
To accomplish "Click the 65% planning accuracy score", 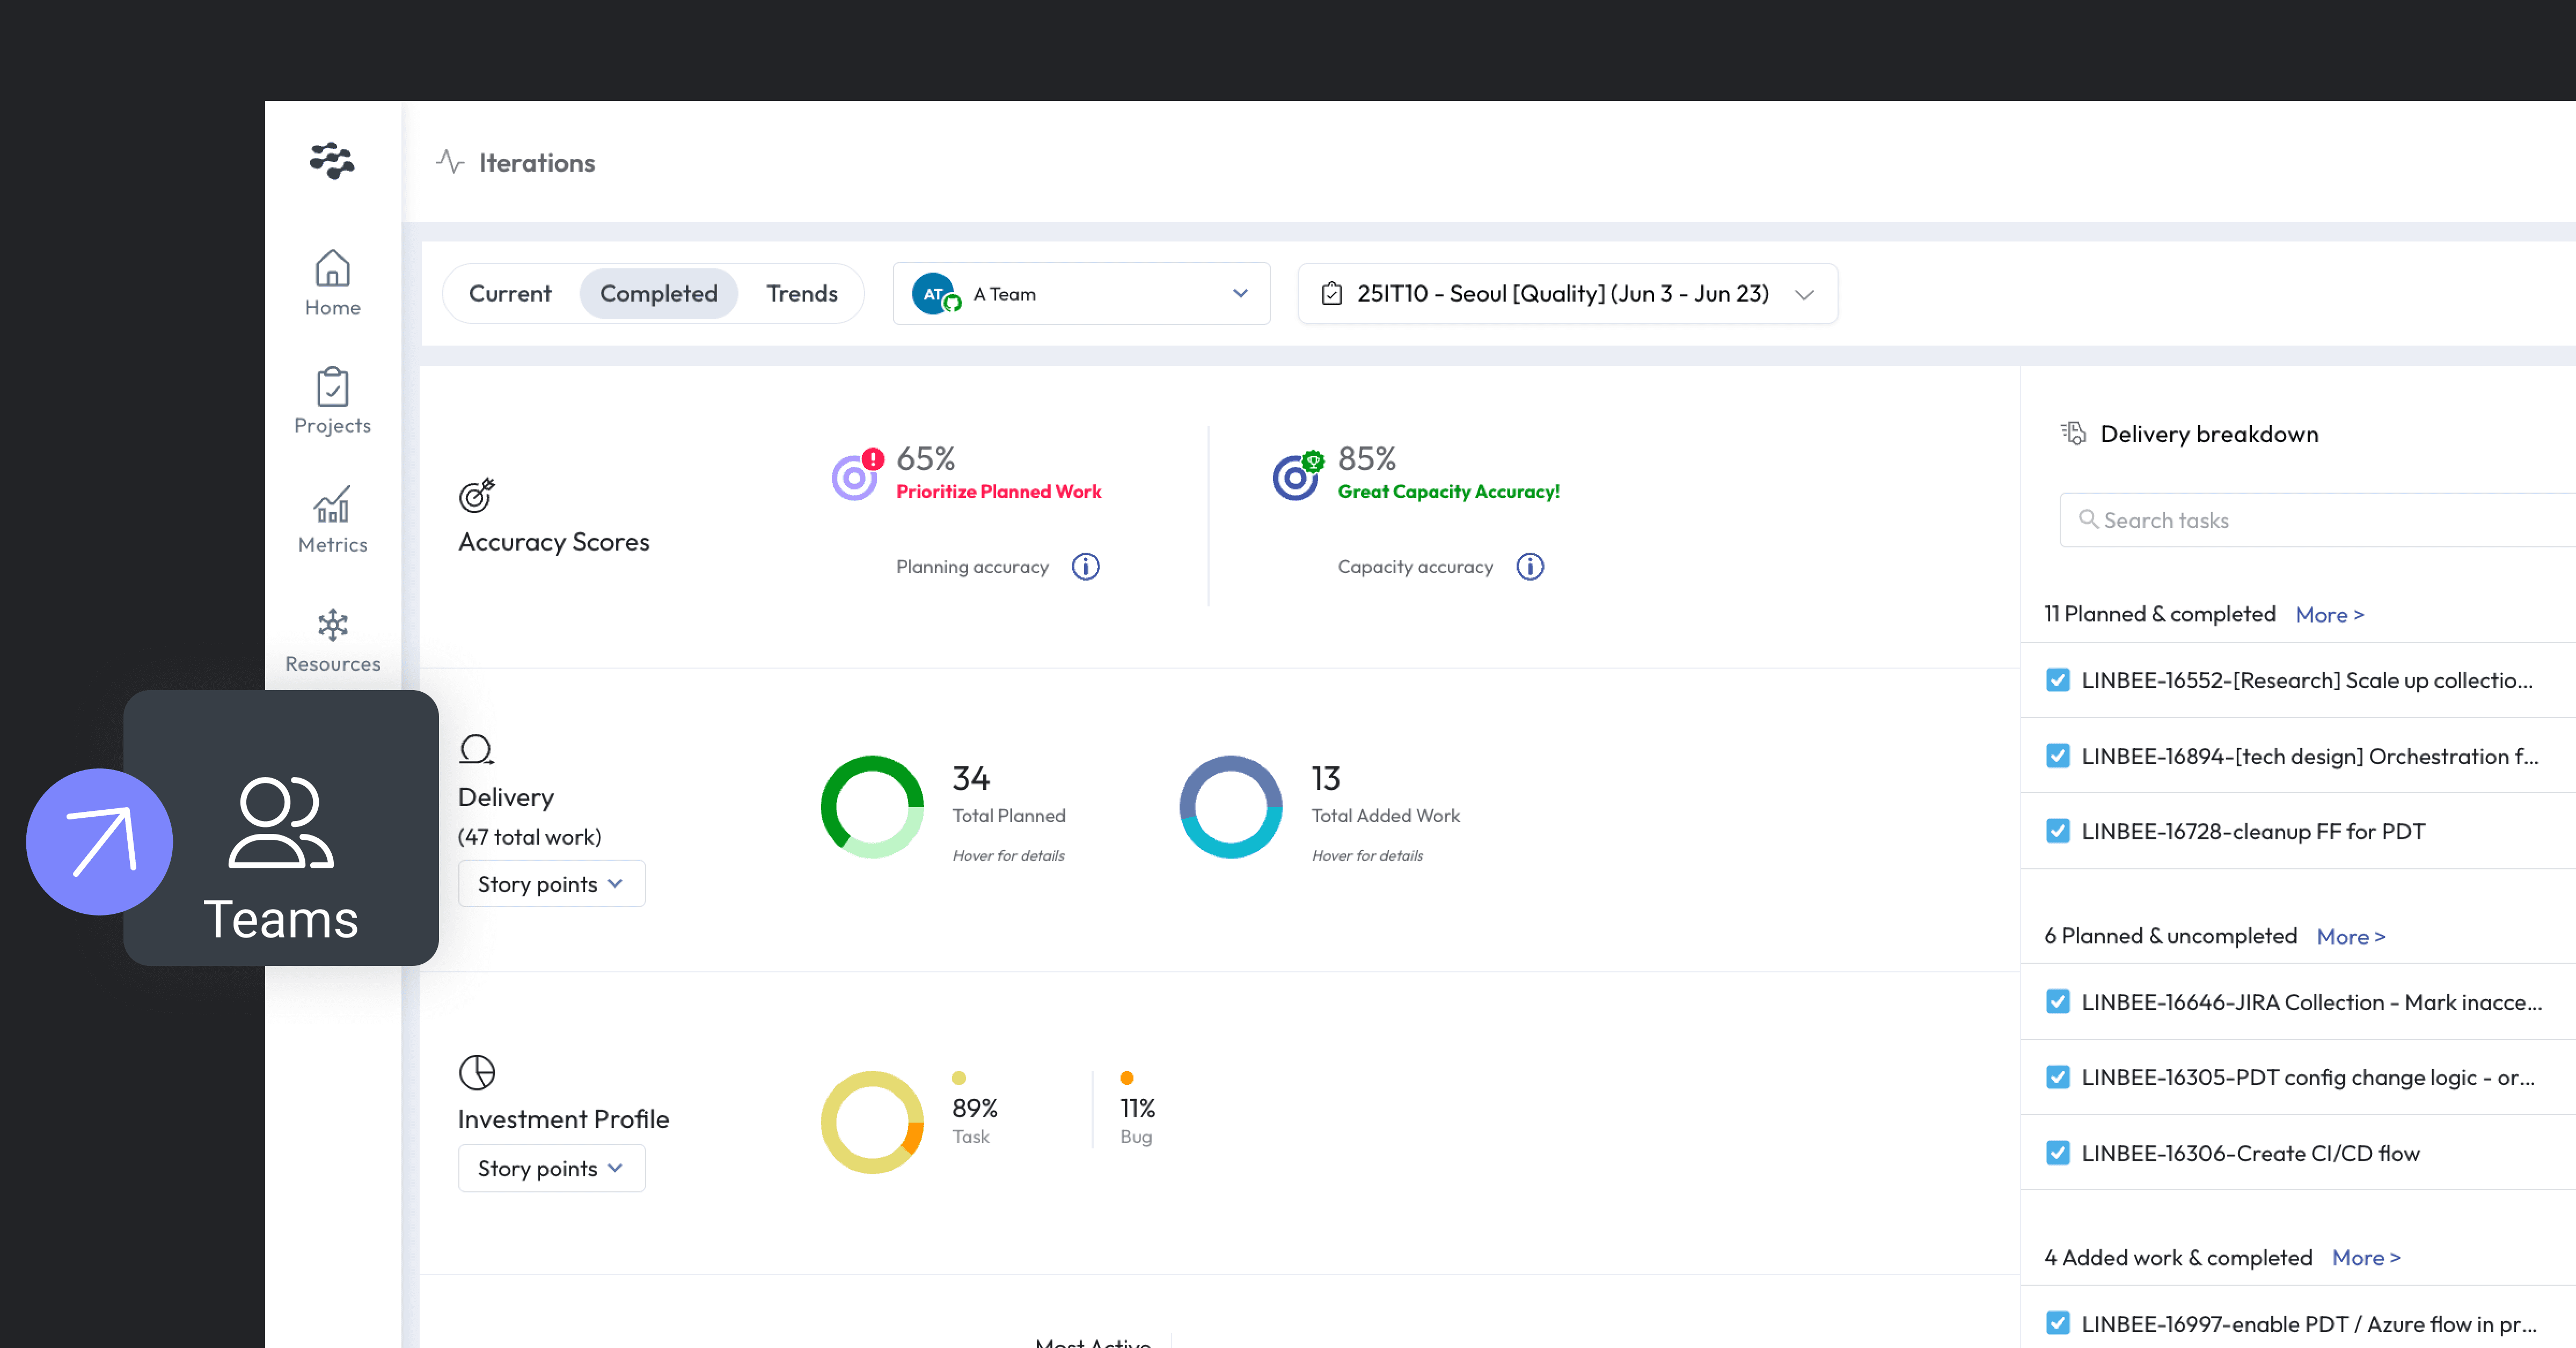I will pyautogui.click(x=925, y=458).
